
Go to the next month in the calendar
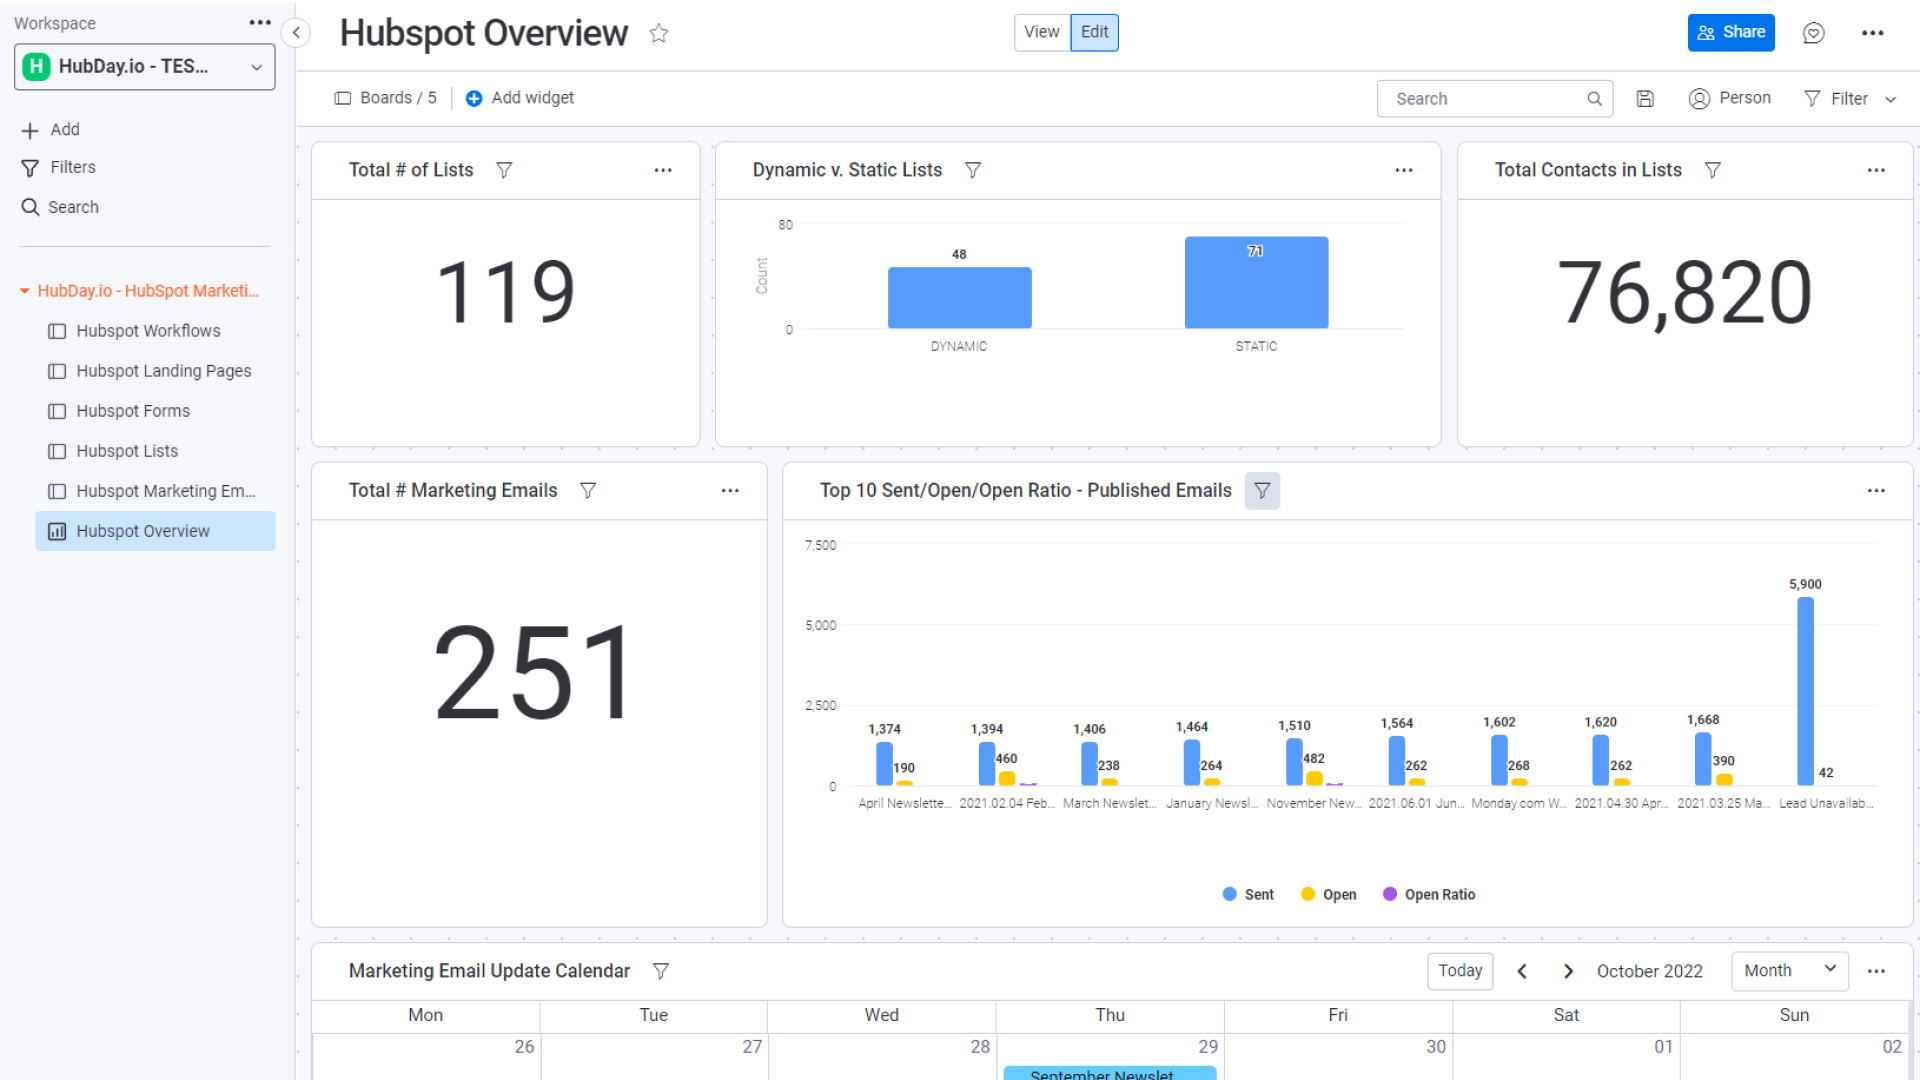[x=1568, y=971]
